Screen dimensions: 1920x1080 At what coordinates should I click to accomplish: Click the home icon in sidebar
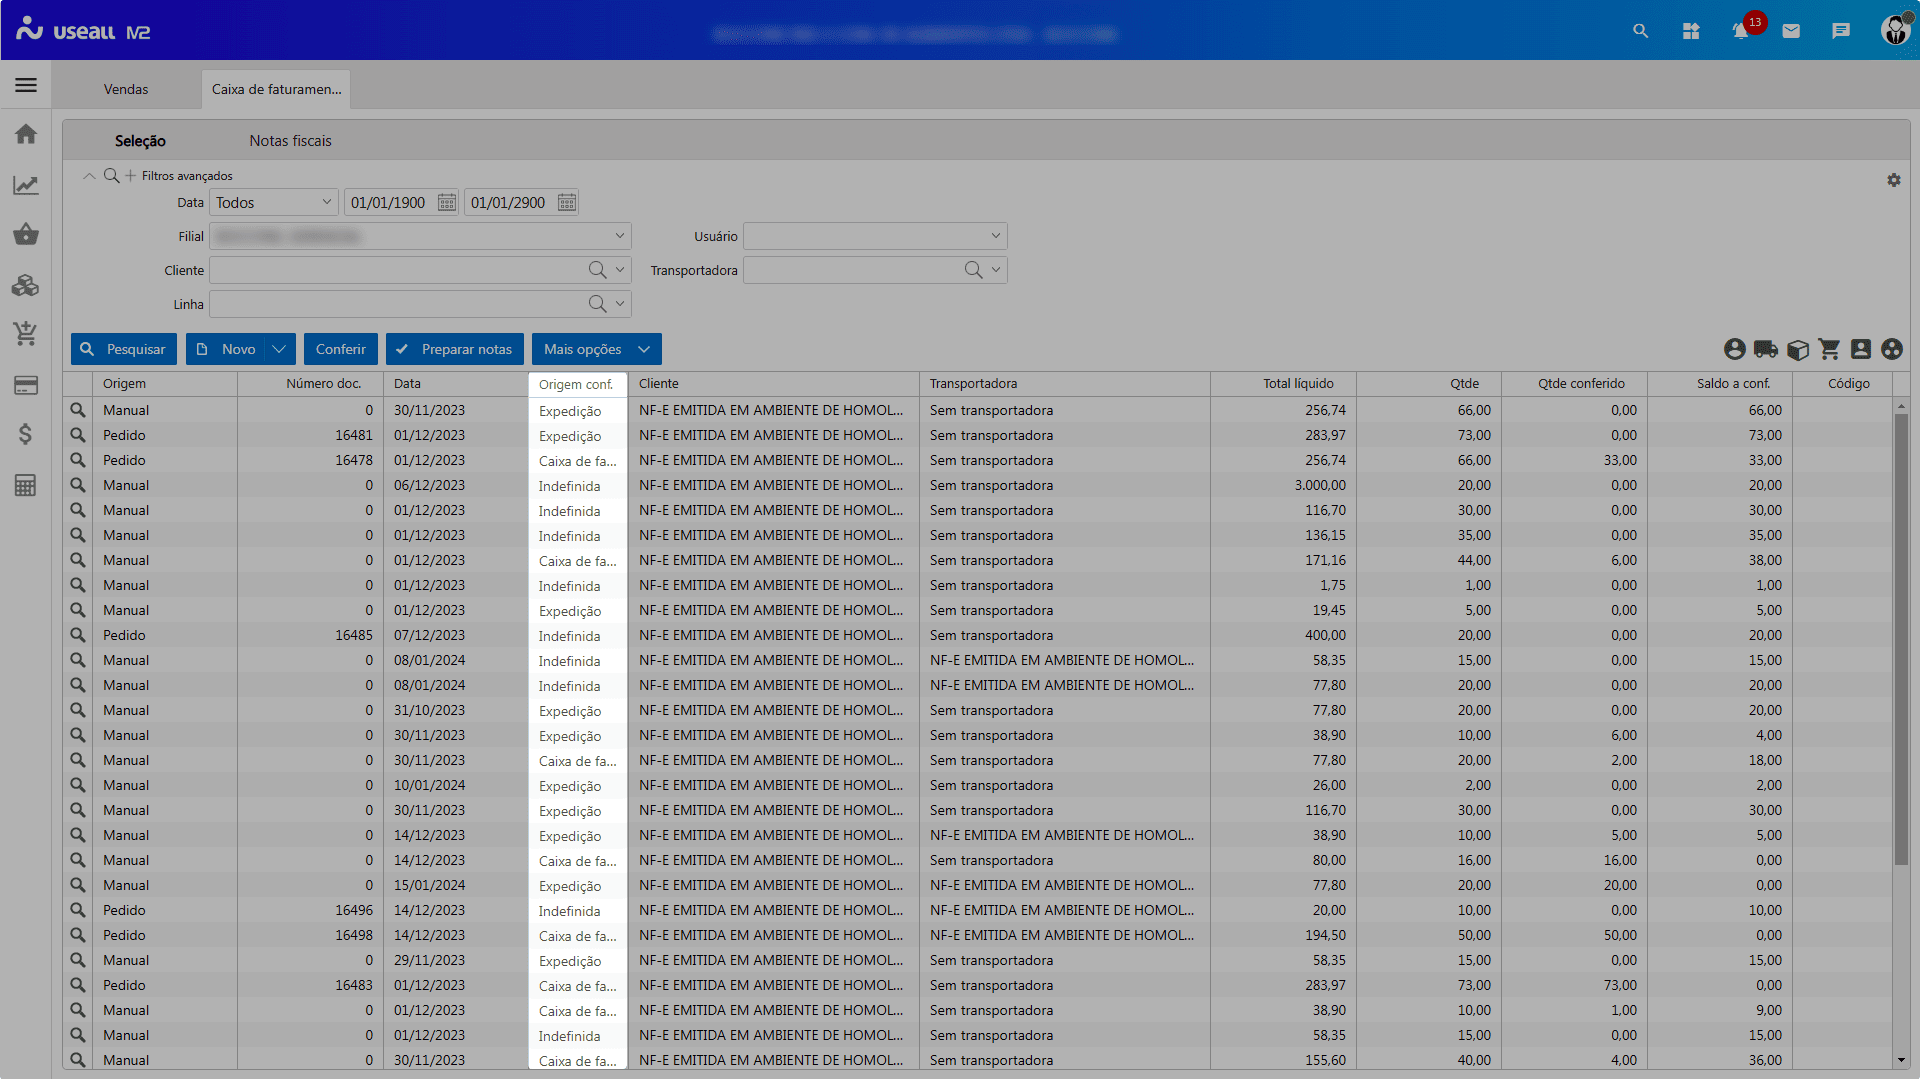tap(26, 134)
